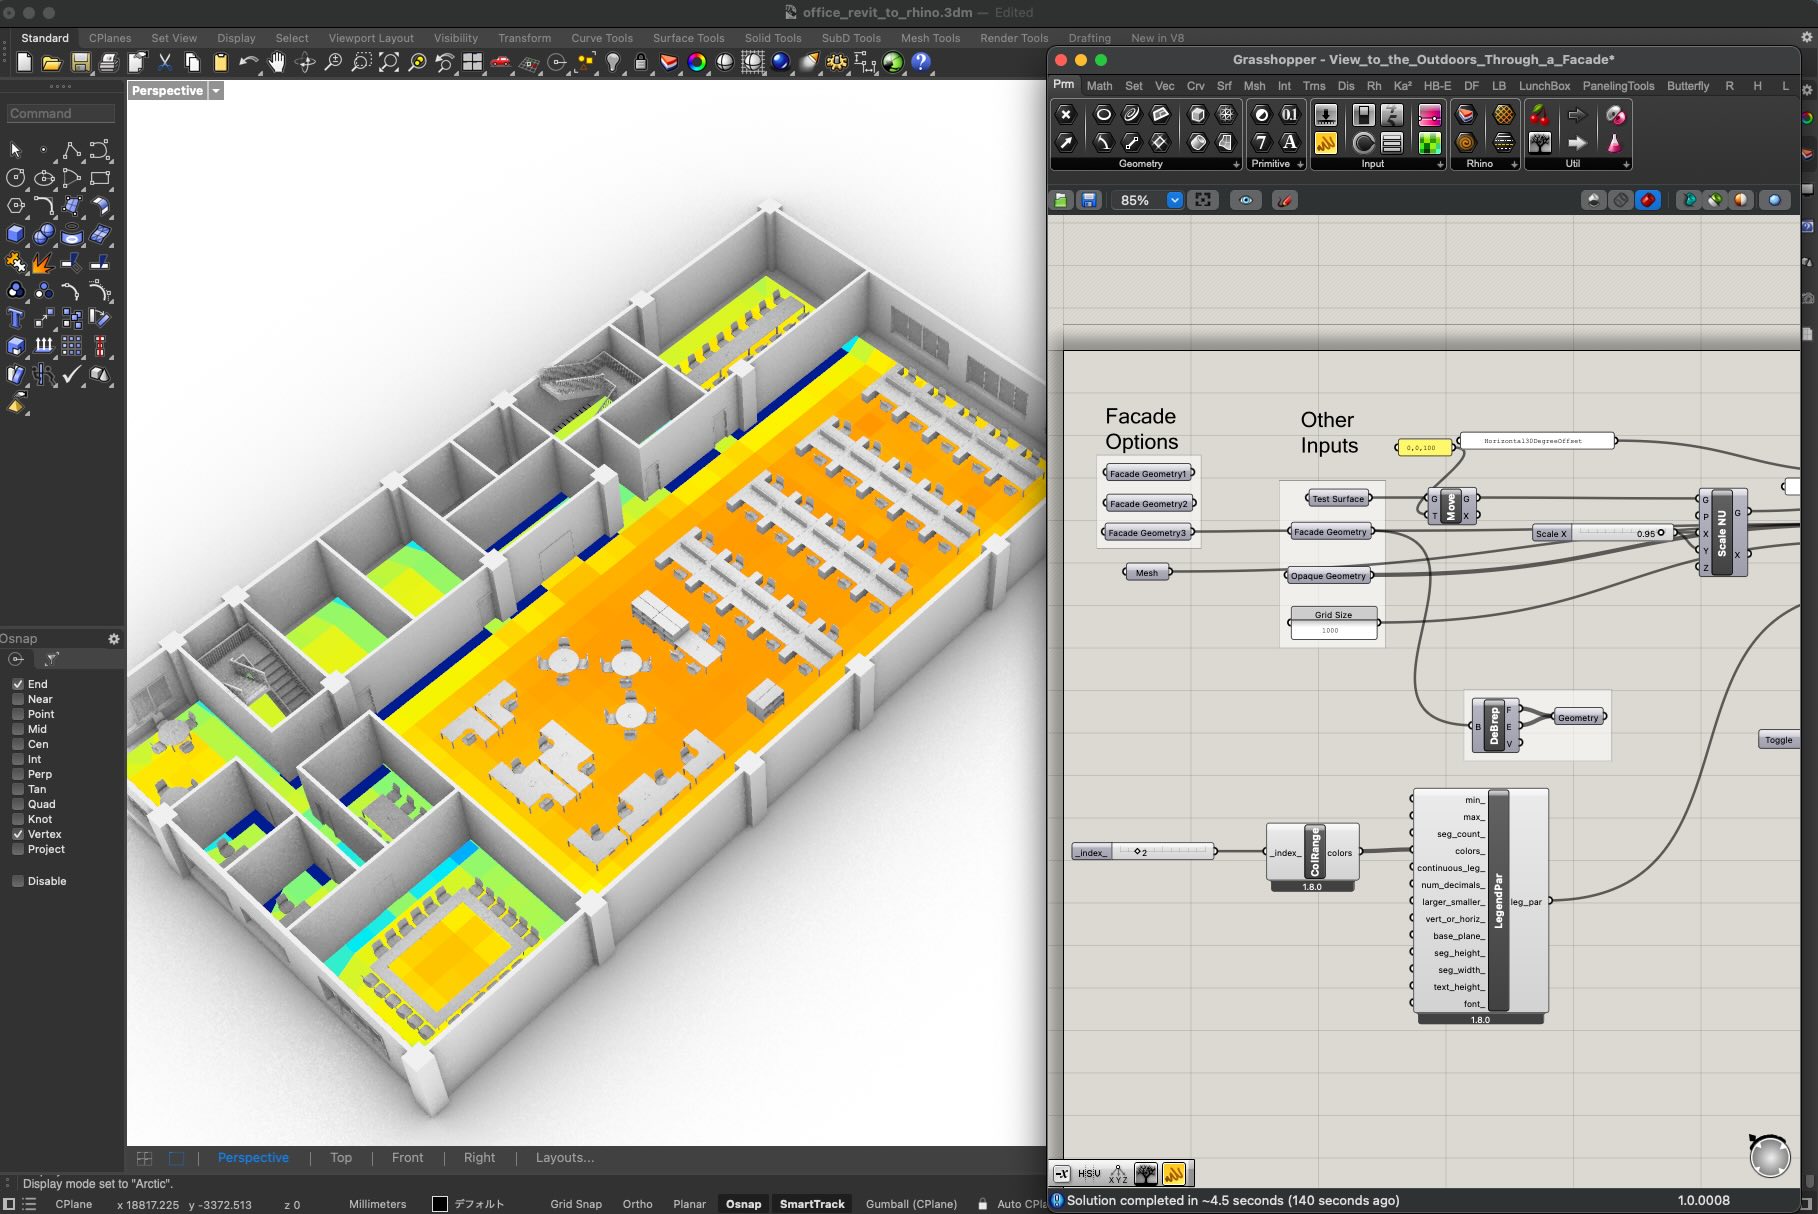Click the yellow scribble icon in Input panel
1818x1214 pixels.
point(1325,143)
